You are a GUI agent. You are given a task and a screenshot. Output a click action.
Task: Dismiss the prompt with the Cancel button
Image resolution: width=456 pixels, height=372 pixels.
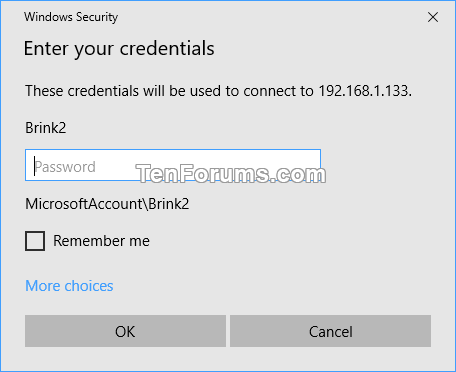(330, 331)
